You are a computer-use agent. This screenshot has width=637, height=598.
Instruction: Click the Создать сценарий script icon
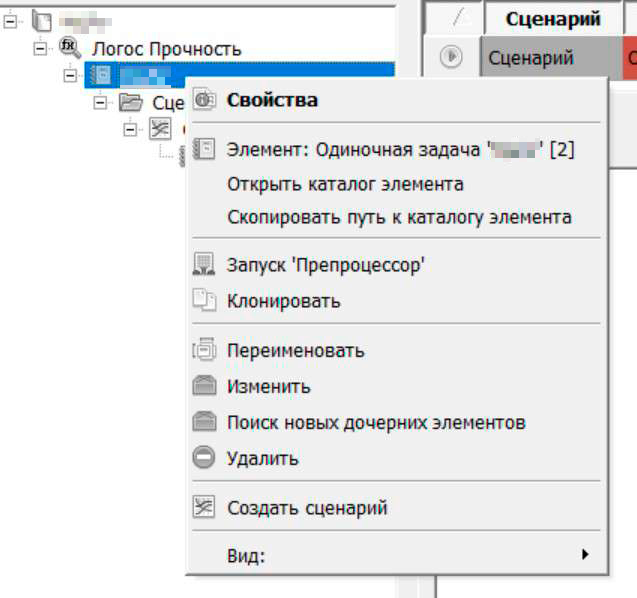click(204, 508)
